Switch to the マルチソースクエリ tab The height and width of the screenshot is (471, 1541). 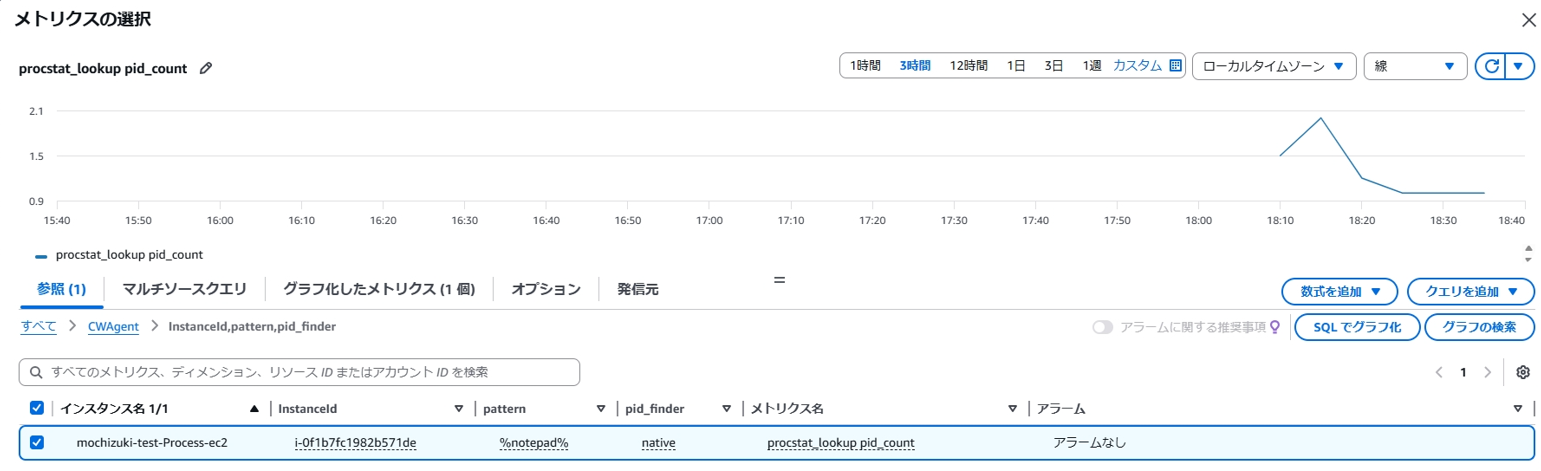click(184, 289)
